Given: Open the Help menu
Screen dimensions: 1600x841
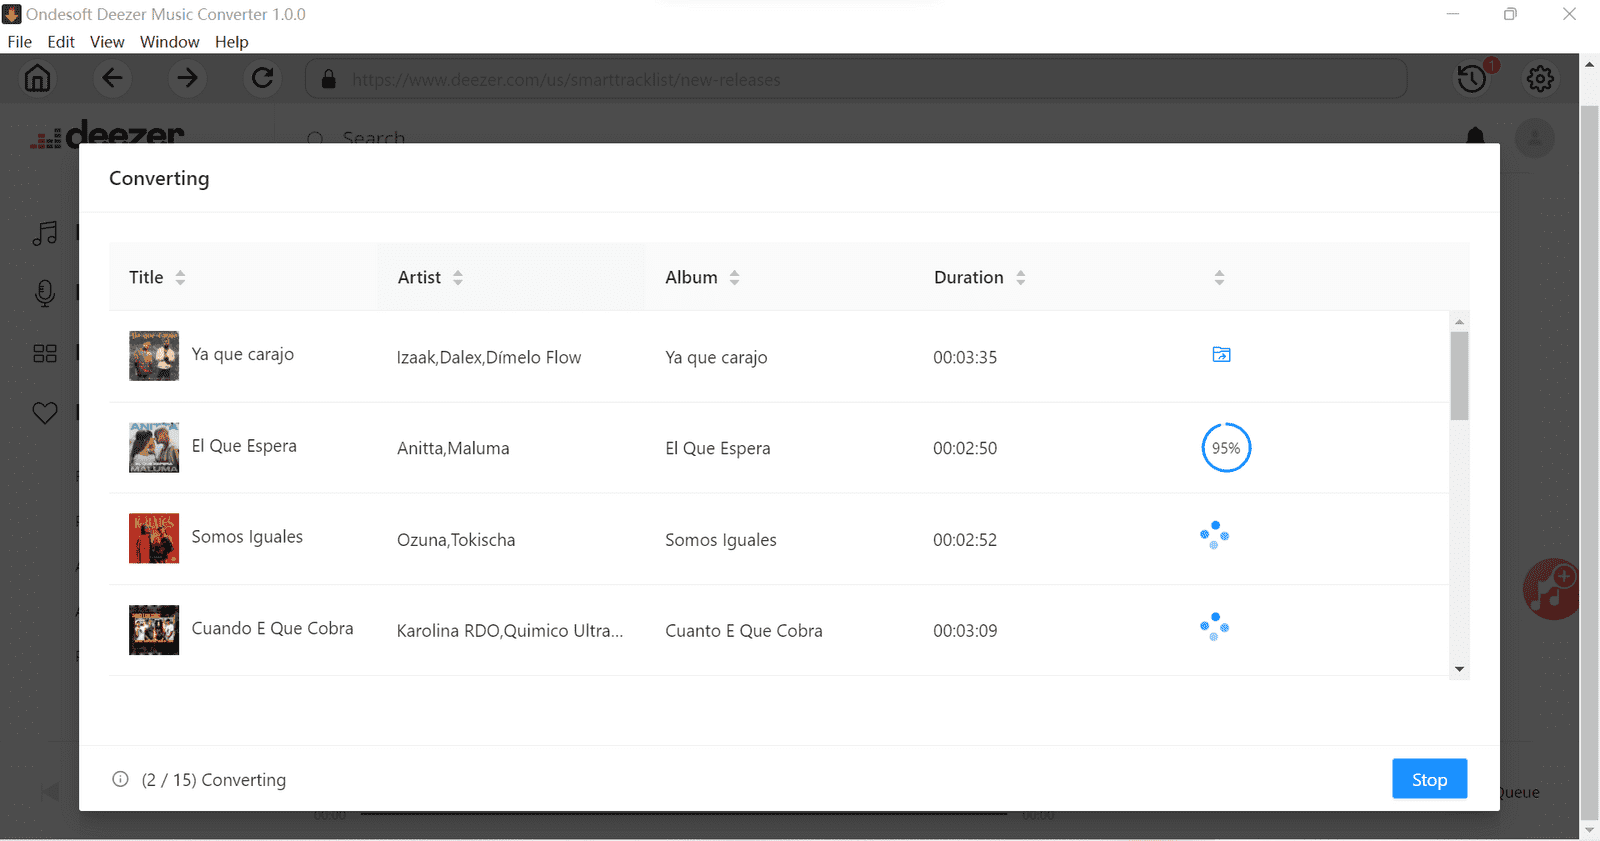Looking at the screenshot, I should click(x=231, y=42).
